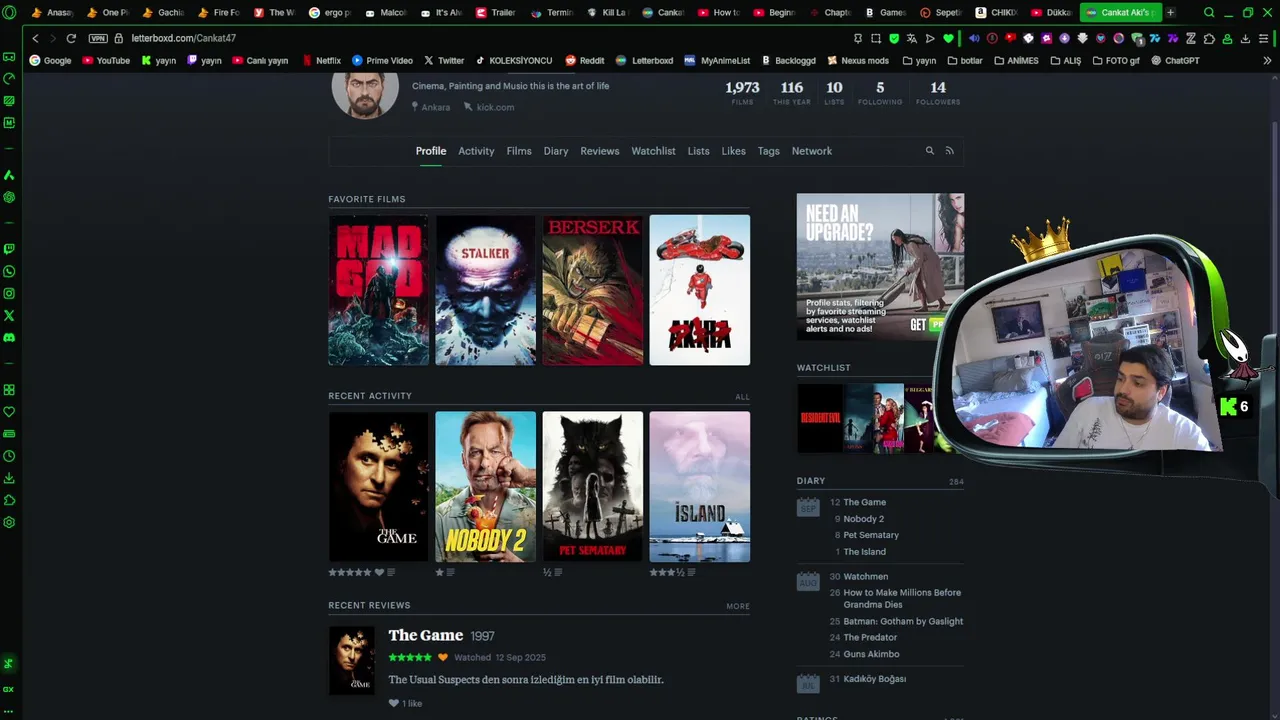Open Netflix bookmark

pyautogui.click(x=321, y=60)
